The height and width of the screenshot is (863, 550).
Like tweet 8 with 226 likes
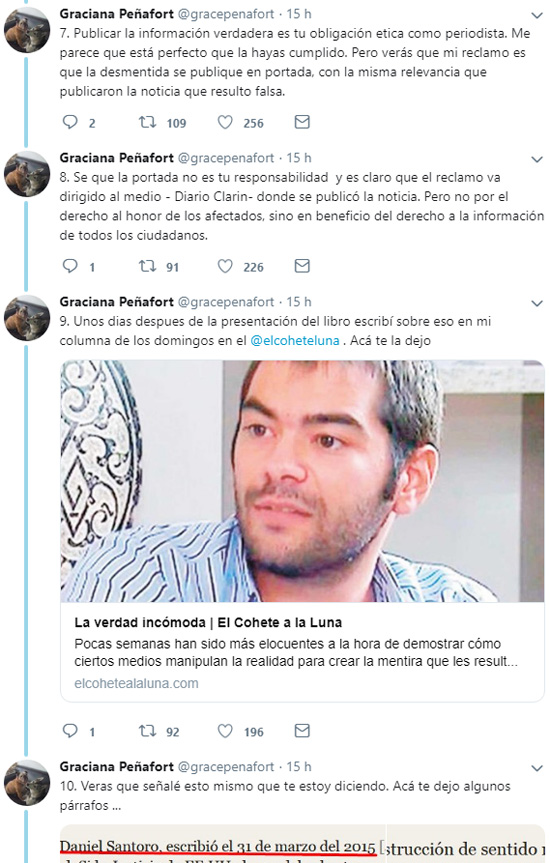tap(225, 266)
